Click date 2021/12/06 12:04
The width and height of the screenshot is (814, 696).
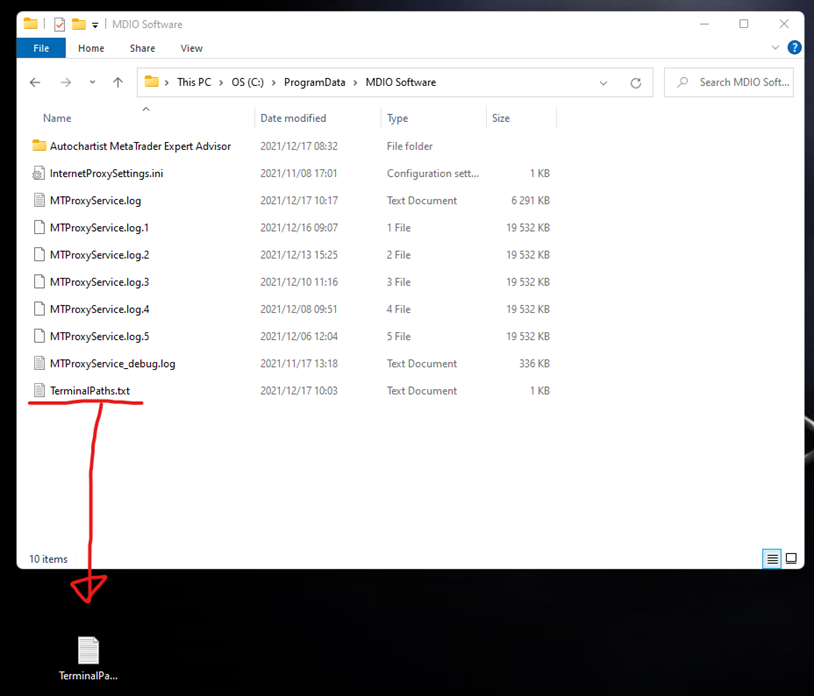click(x=299, y=336)
